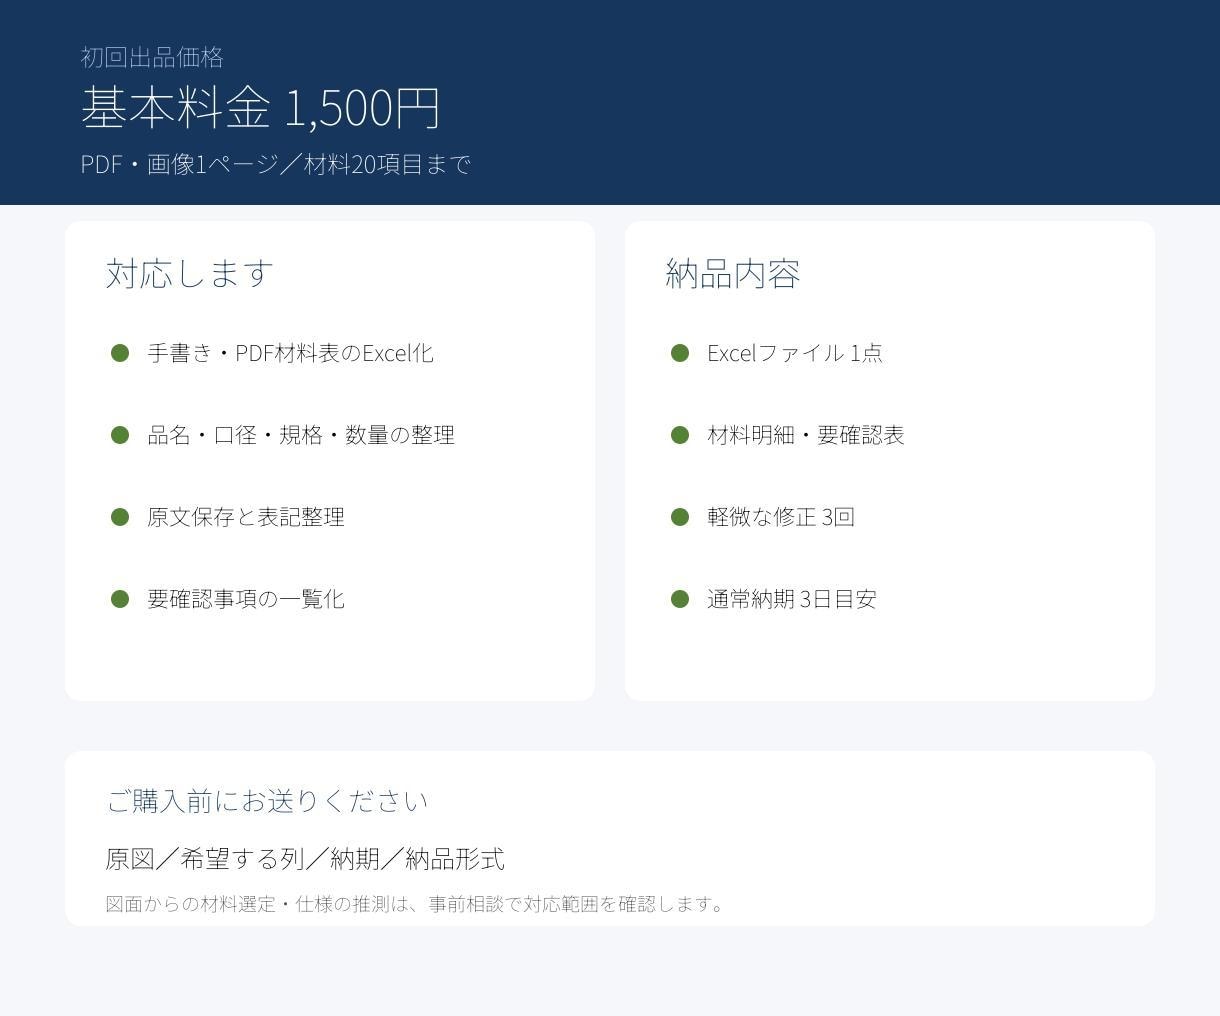Click the green bullet beside 要確認事項の一覧化
The width and height of the screenshot is (1220, 1016).
coord(120,599)
